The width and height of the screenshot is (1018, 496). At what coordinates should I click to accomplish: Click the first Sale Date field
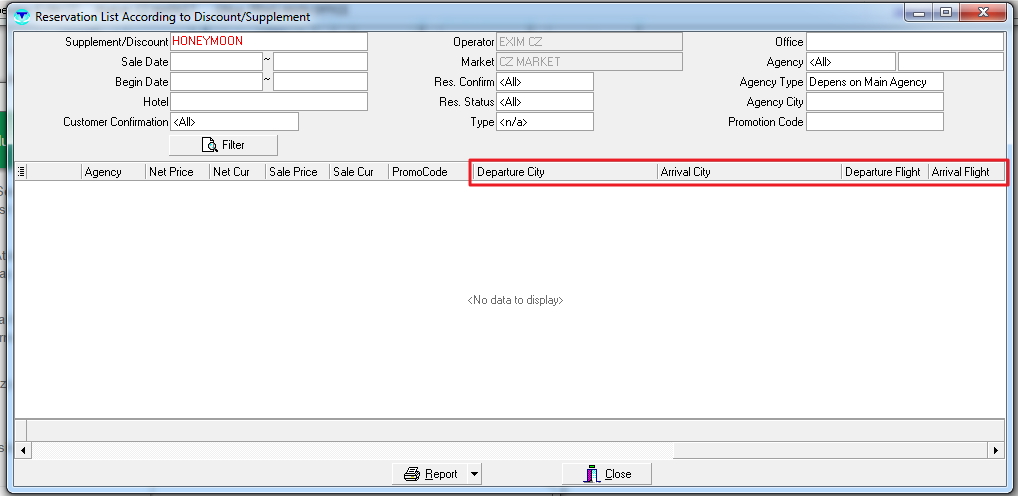[216, 62]
